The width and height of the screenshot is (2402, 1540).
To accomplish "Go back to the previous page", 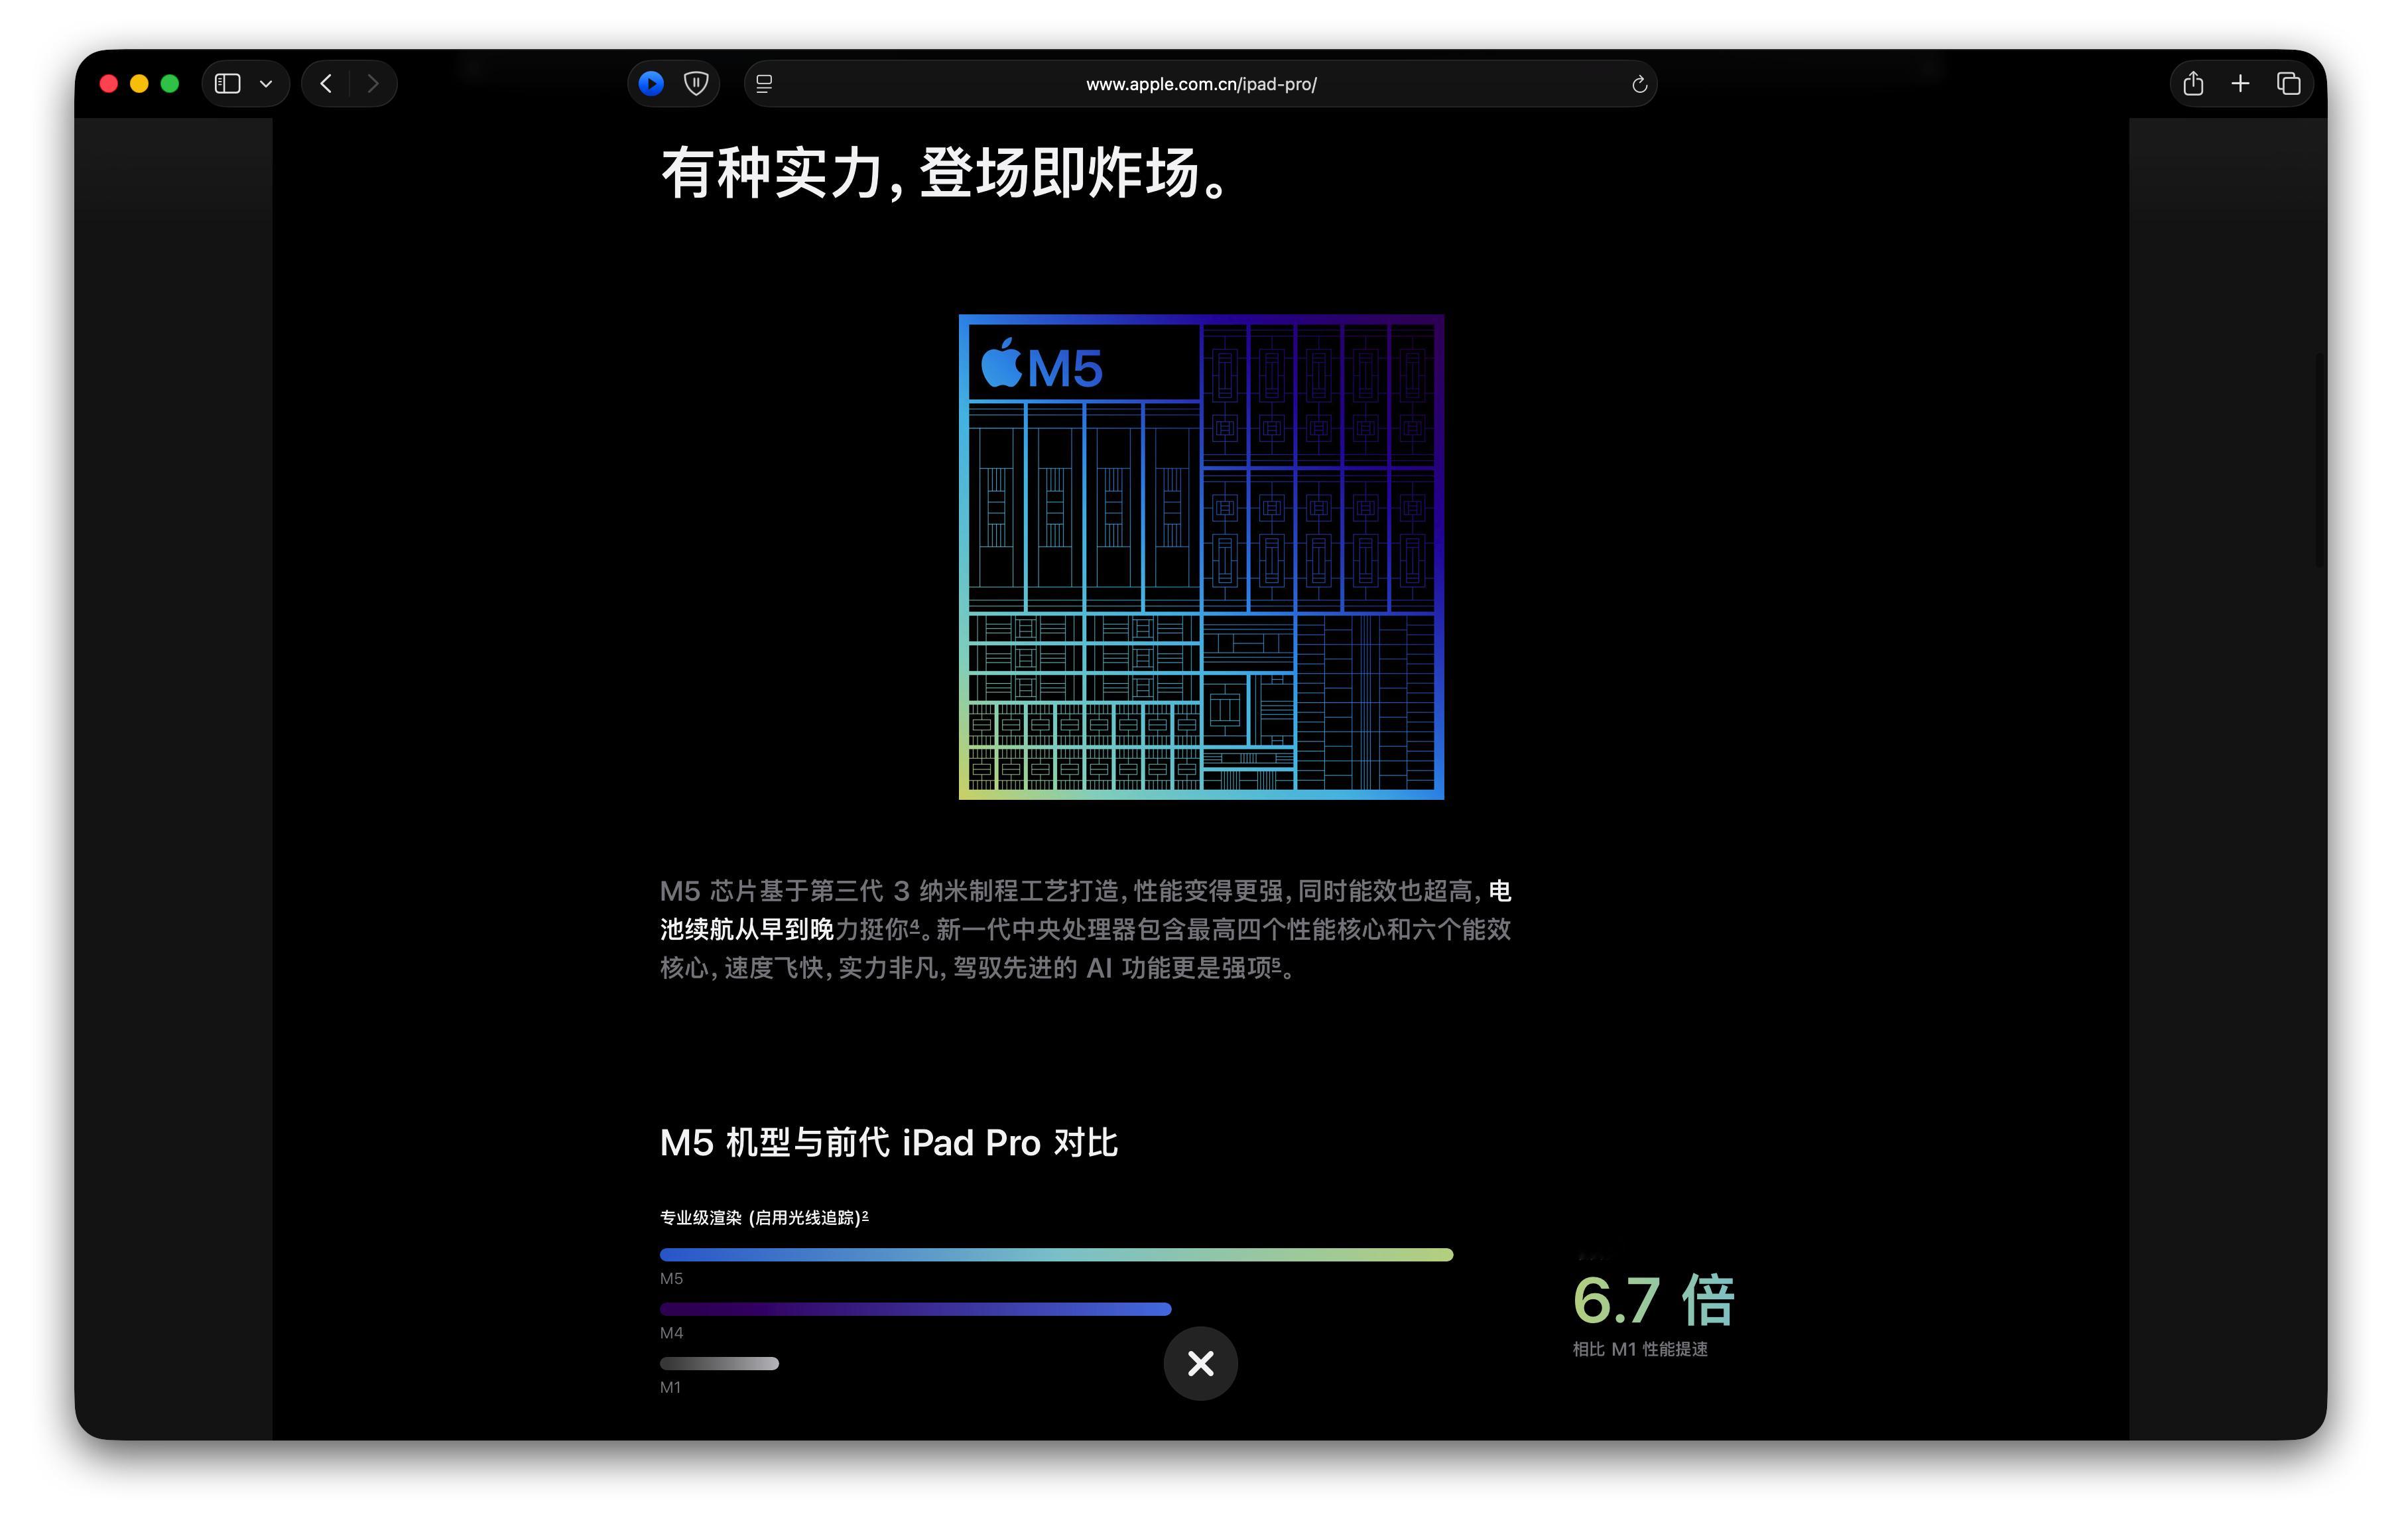I will (326, 84).
